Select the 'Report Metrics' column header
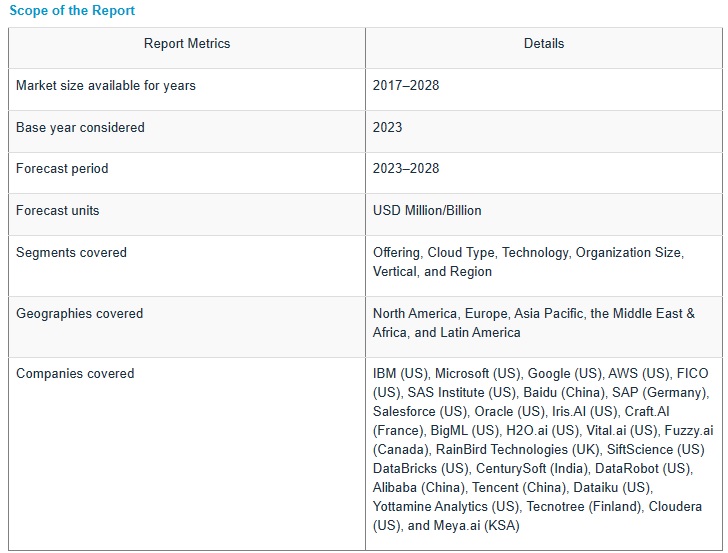Screen dimensions: 728x553 187,44
